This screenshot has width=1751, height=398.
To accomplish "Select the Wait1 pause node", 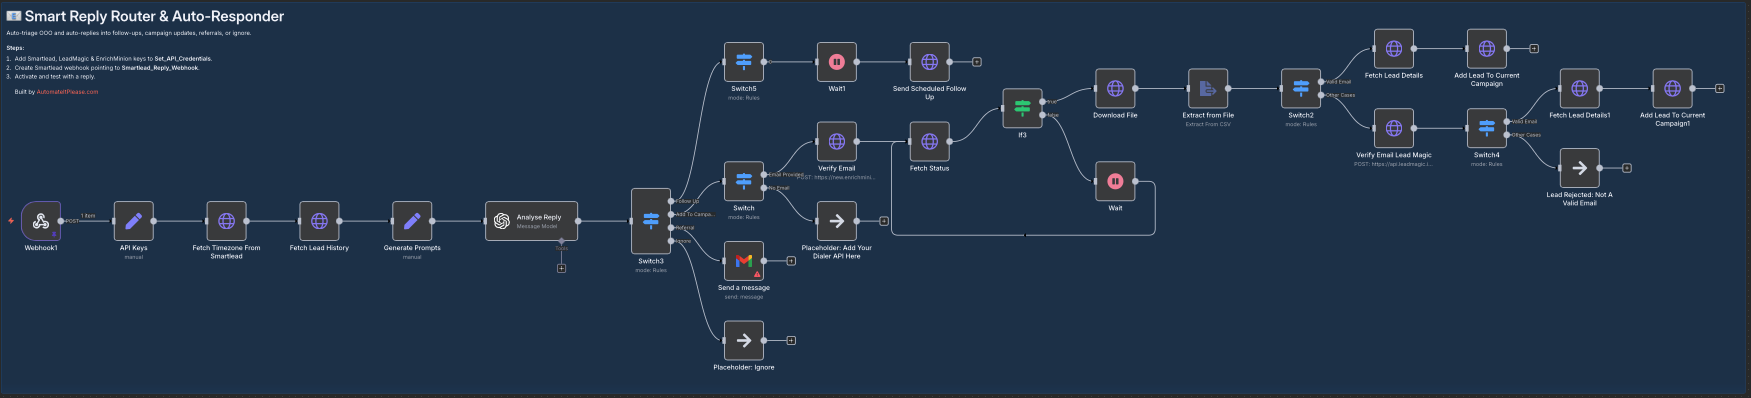I will coord(837,62).
